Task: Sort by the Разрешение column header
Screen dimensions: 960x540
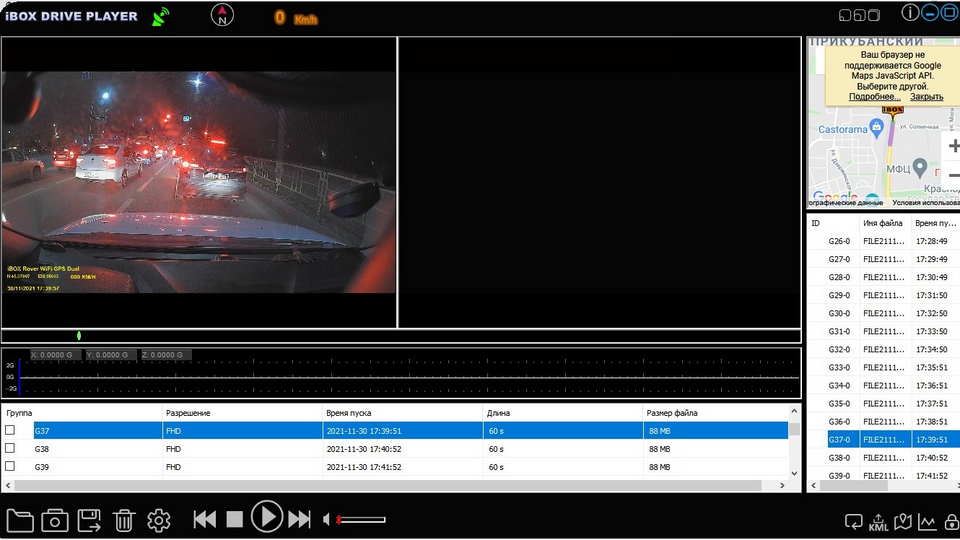Action: (242, 413)
